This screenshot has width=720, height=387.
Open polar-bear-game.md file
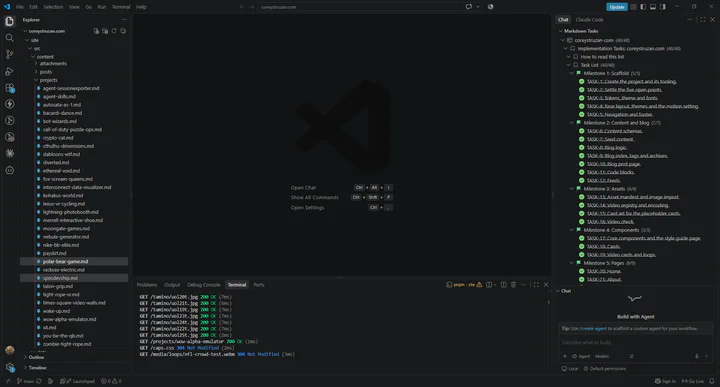(74, 262)
